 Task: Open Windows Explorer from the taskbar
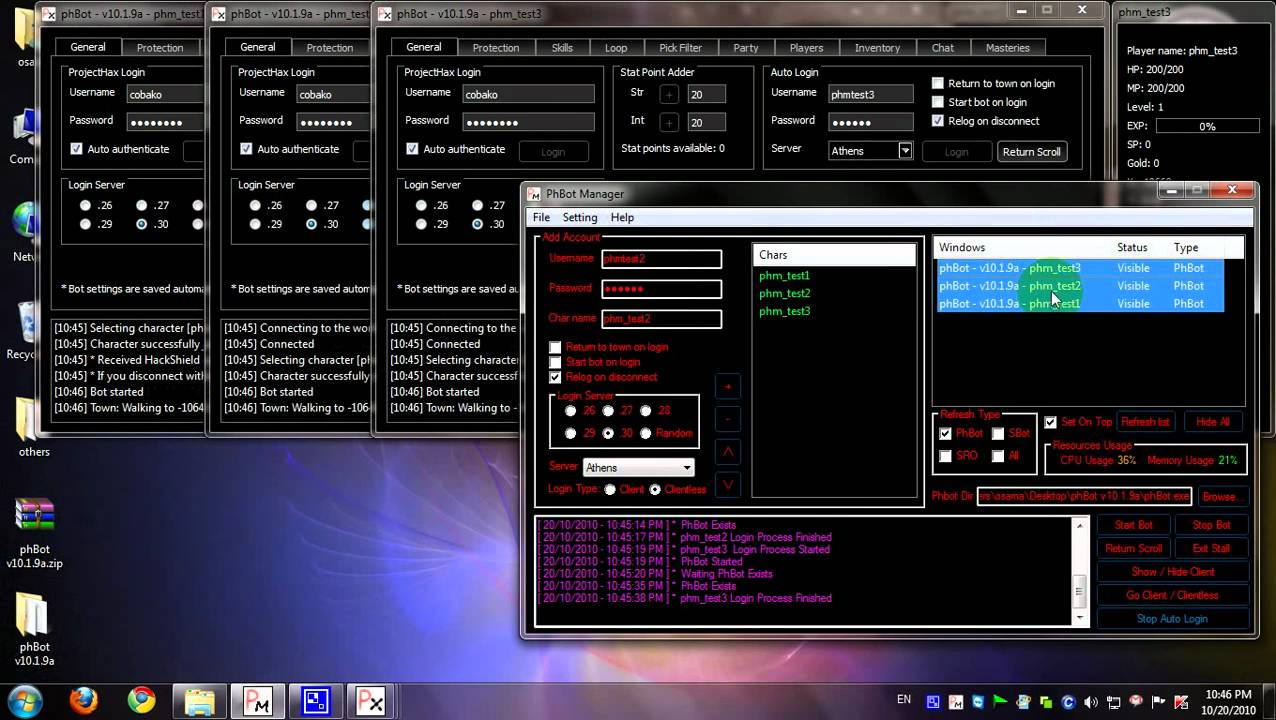(199, 700)
